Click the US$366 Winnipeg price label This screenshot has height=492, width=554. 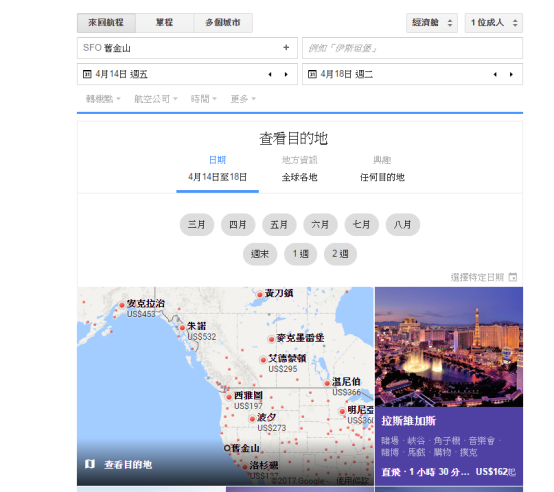pyautogui.click(x=347, y=392)
